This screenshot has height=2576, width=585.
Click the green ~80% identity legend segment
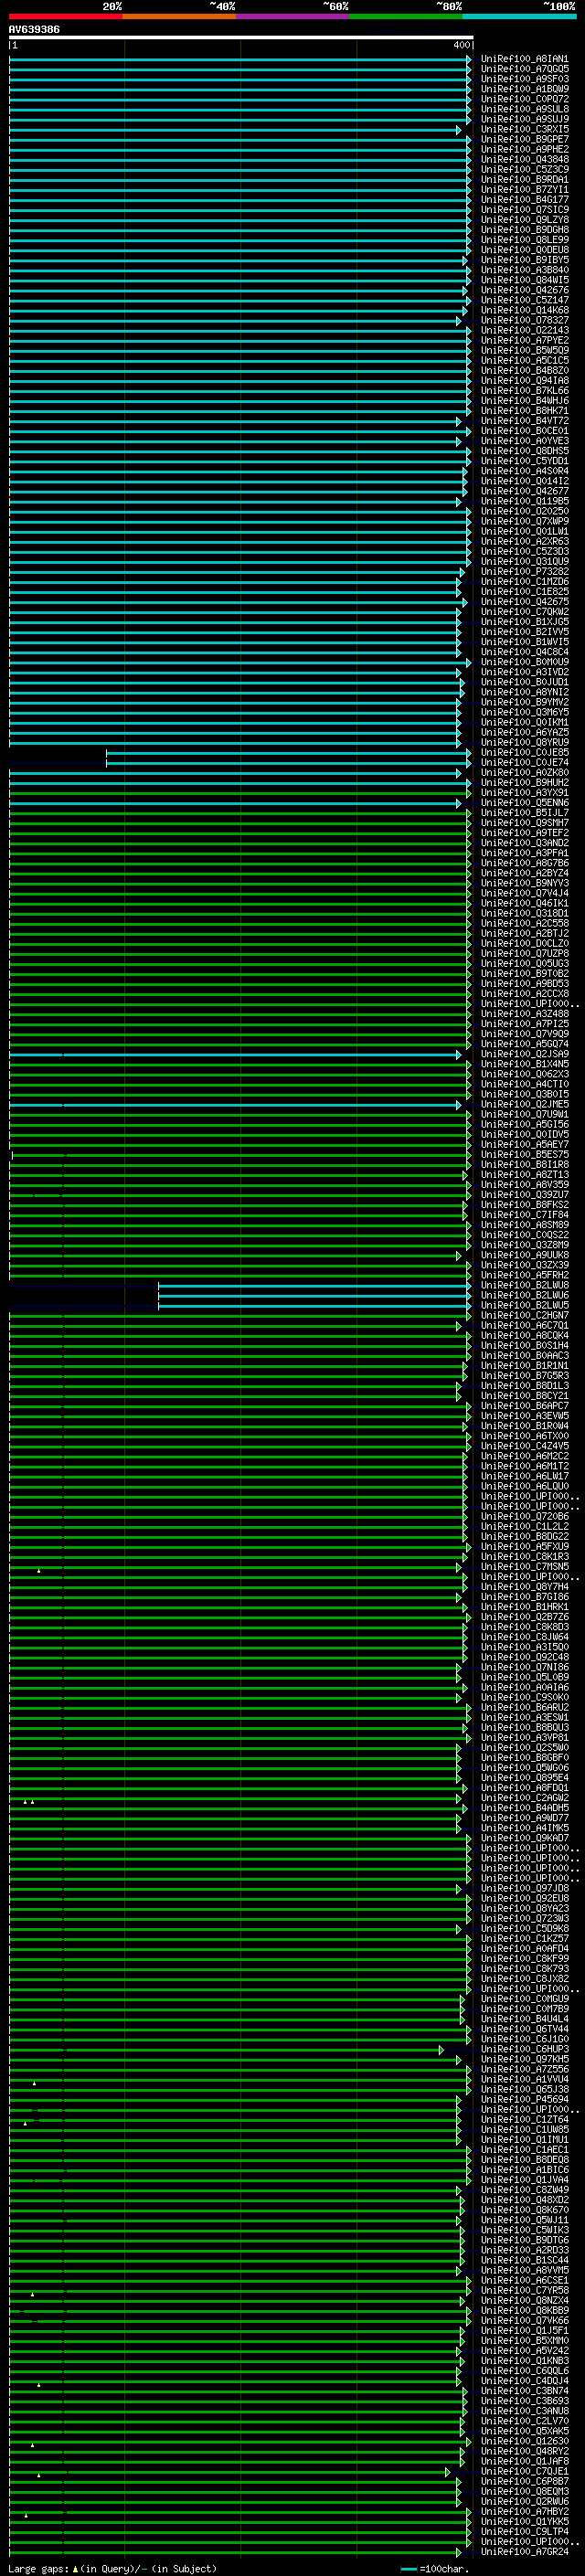(406, 16)
